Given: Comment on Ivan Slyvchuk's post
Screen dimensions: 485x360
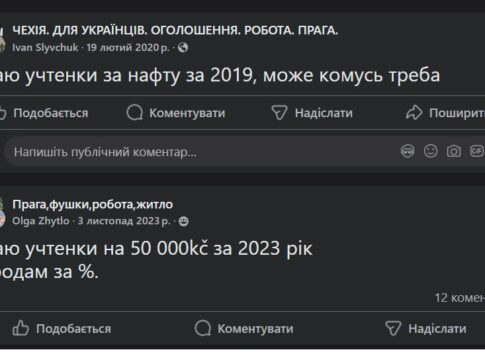Looking at the screenshot, I should [x=176, y=113].
